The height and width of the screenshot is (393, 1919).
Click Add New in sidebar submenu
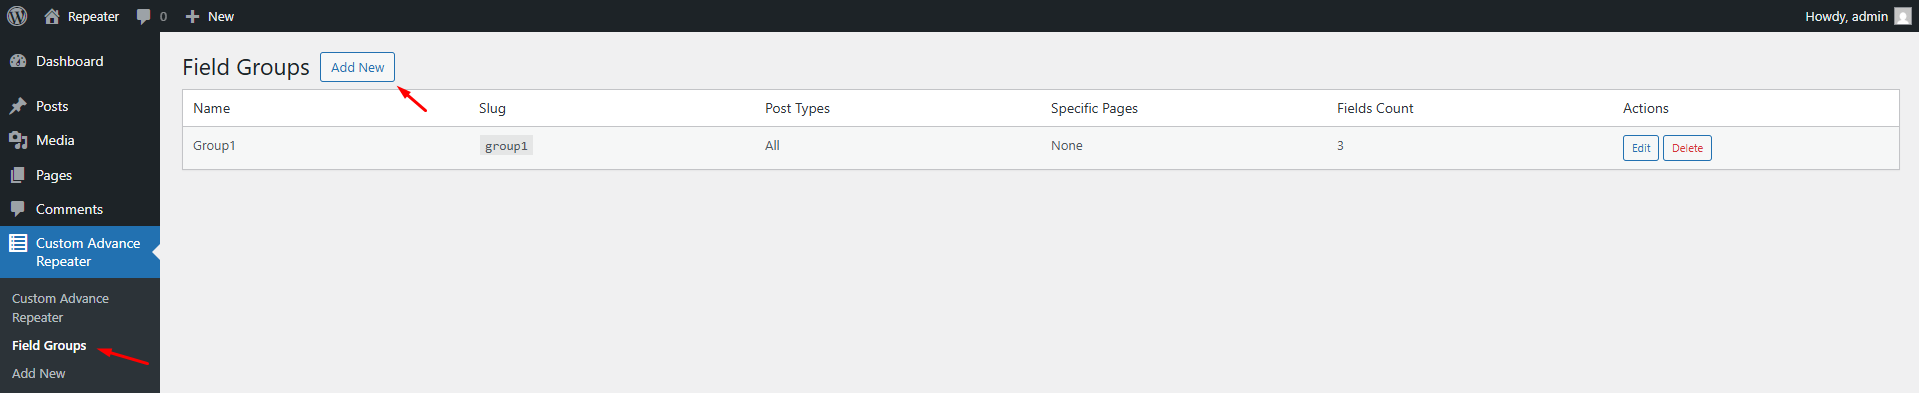39,373
